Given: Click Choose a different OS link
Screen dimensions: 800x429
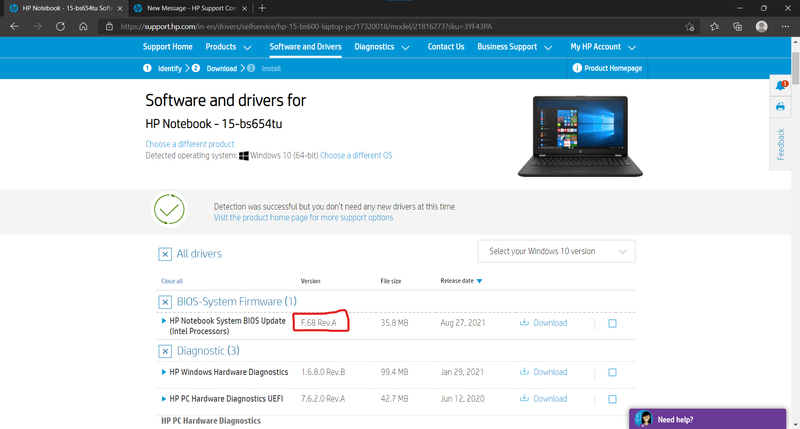Looking at the screenshot, I should pyautogui.click(x=356, y=155).
